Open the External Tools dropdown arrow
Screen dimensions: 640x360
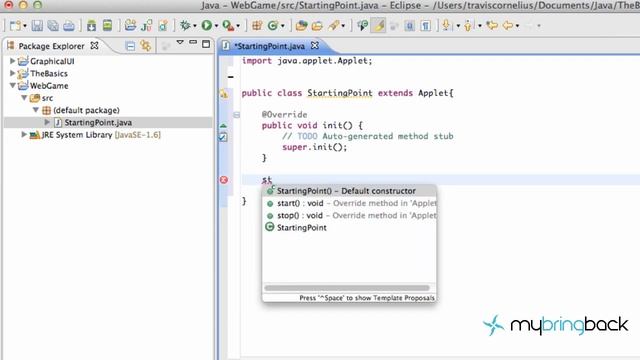tap(238, 26)
